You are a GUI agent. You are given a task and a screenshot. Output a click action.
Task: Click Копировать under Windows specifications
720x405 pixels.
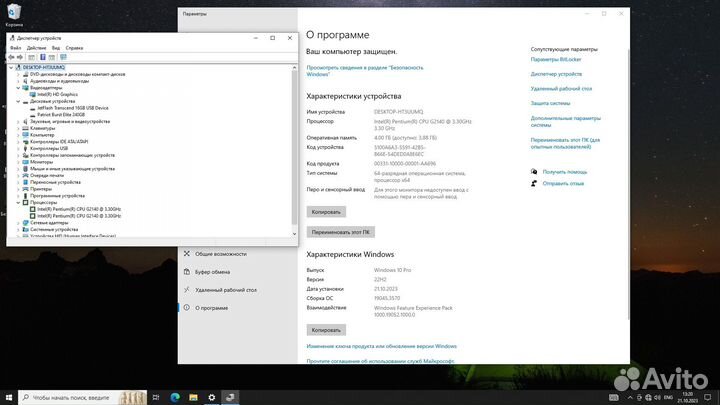(326, 330)
